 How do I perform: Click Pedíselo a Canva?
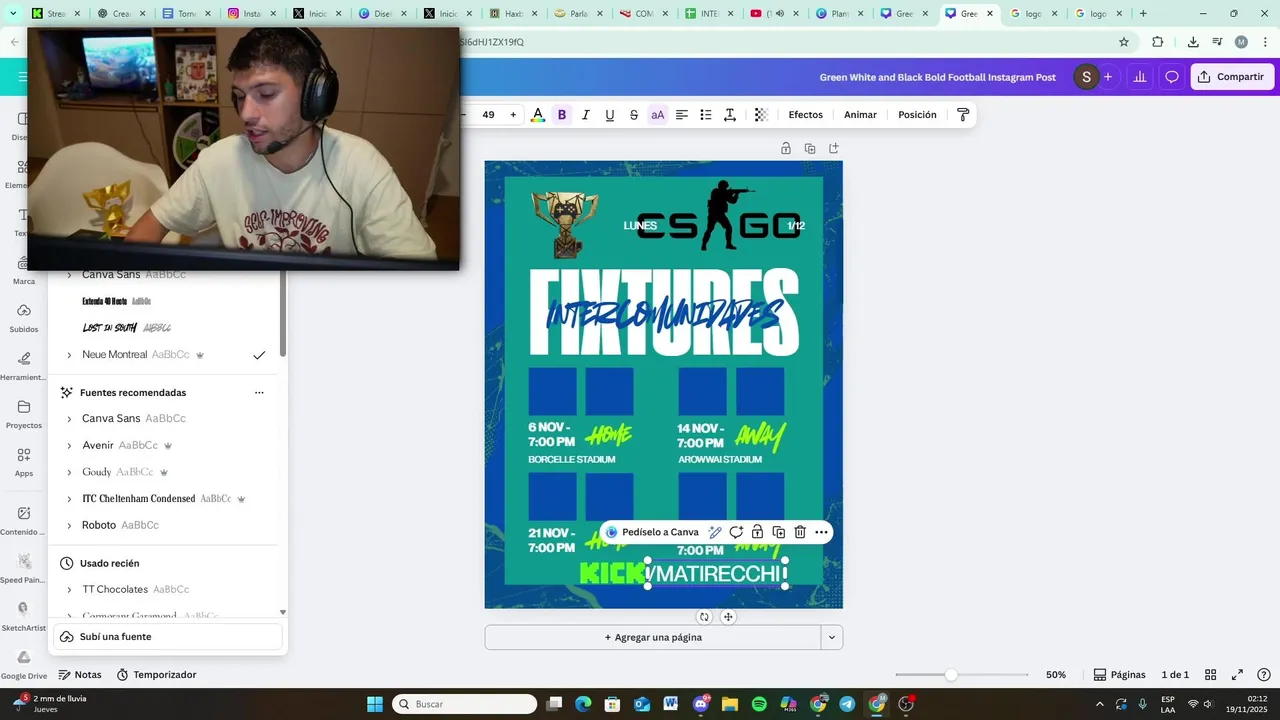pos(652,532)
